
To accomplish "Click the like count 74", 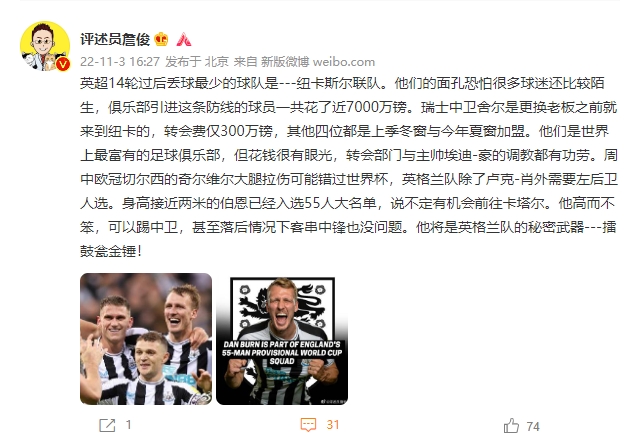I will [533, 426].
